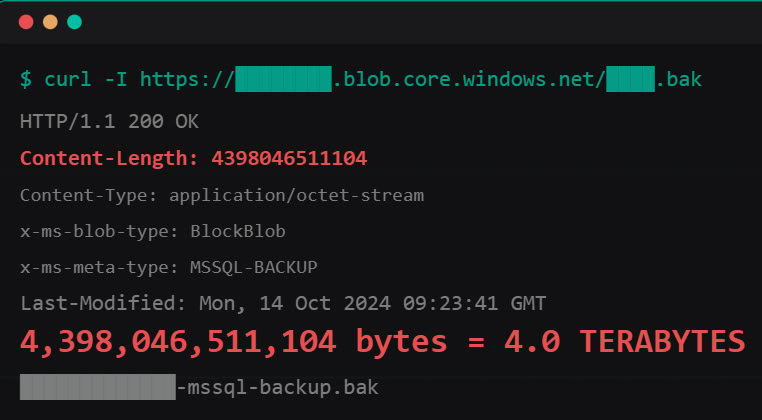The height and width of the screenshot is (420, 762).
Task: Click the yellow minimize window dot
Action: (50, 22)
